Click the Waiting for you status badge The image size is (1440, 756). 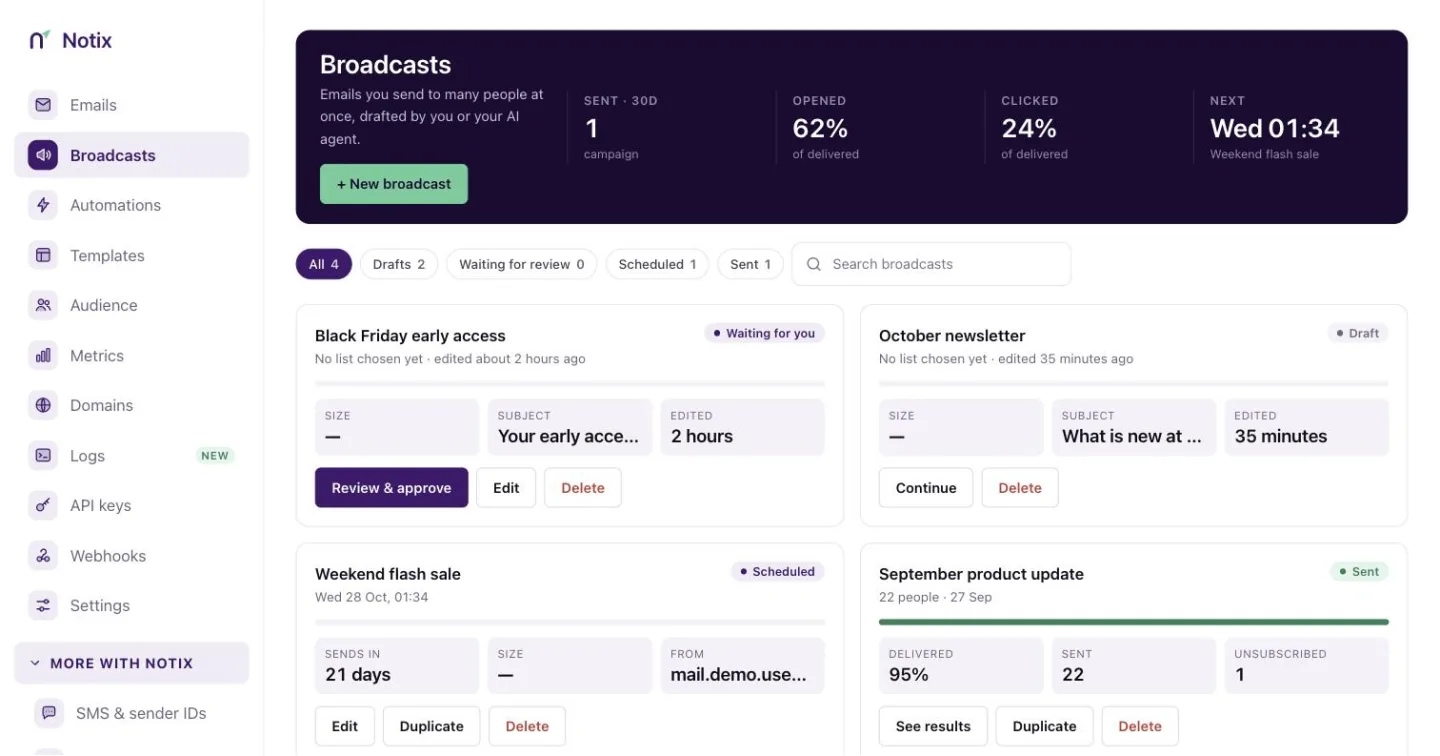click(x=764, y=334)
